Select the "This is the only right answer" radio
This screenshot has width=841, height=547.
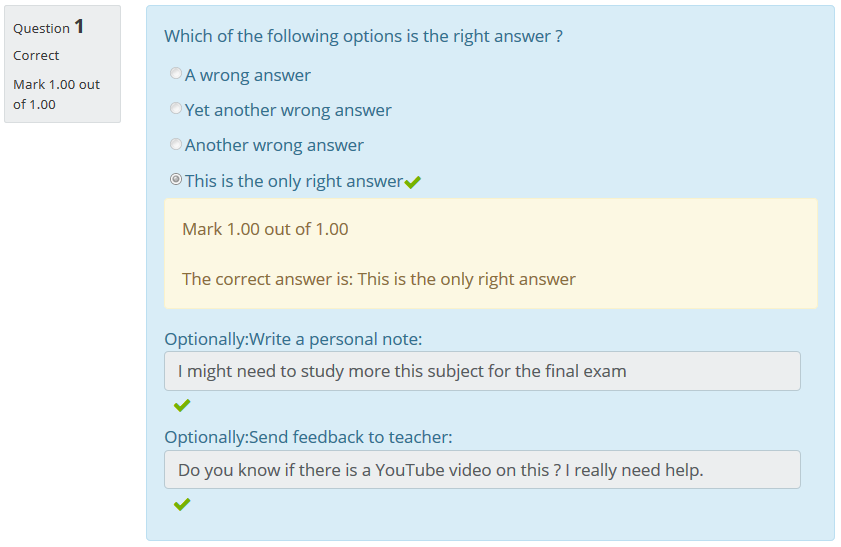(176, 180)
